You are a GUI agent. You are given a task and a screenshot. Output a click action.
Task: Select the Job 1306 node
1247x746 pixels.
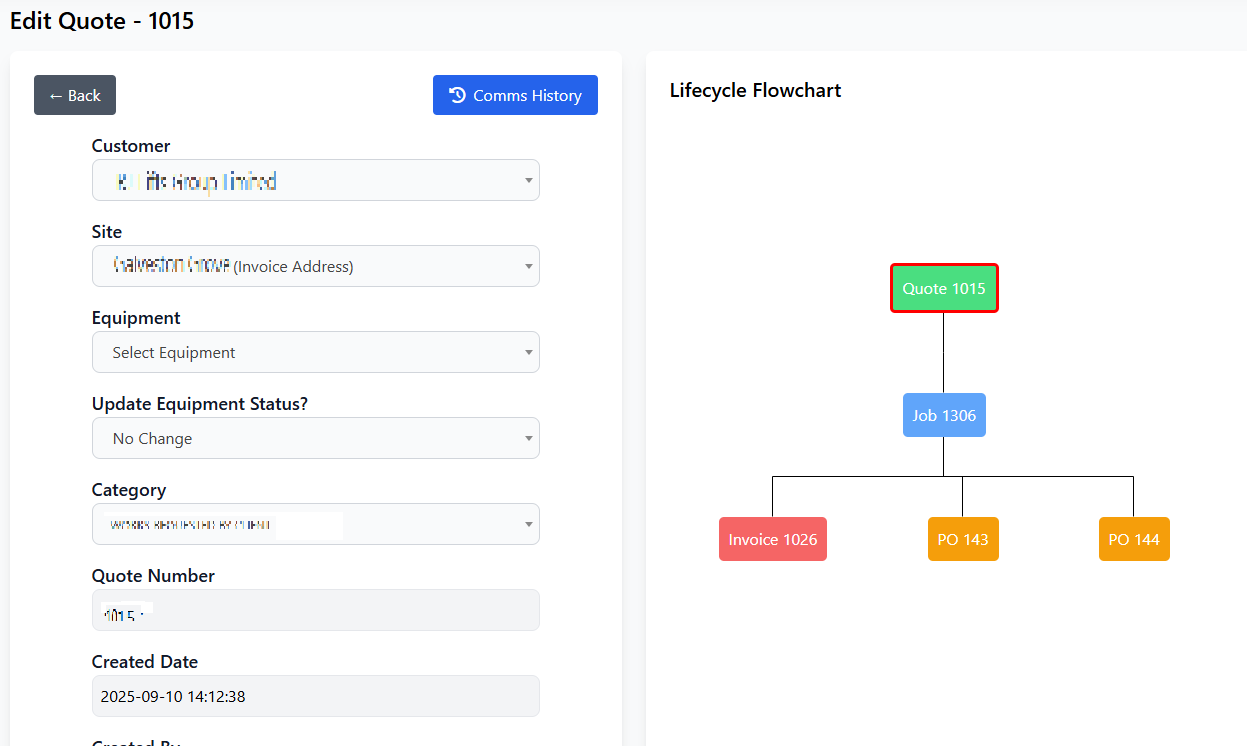(x=944, y=415)
